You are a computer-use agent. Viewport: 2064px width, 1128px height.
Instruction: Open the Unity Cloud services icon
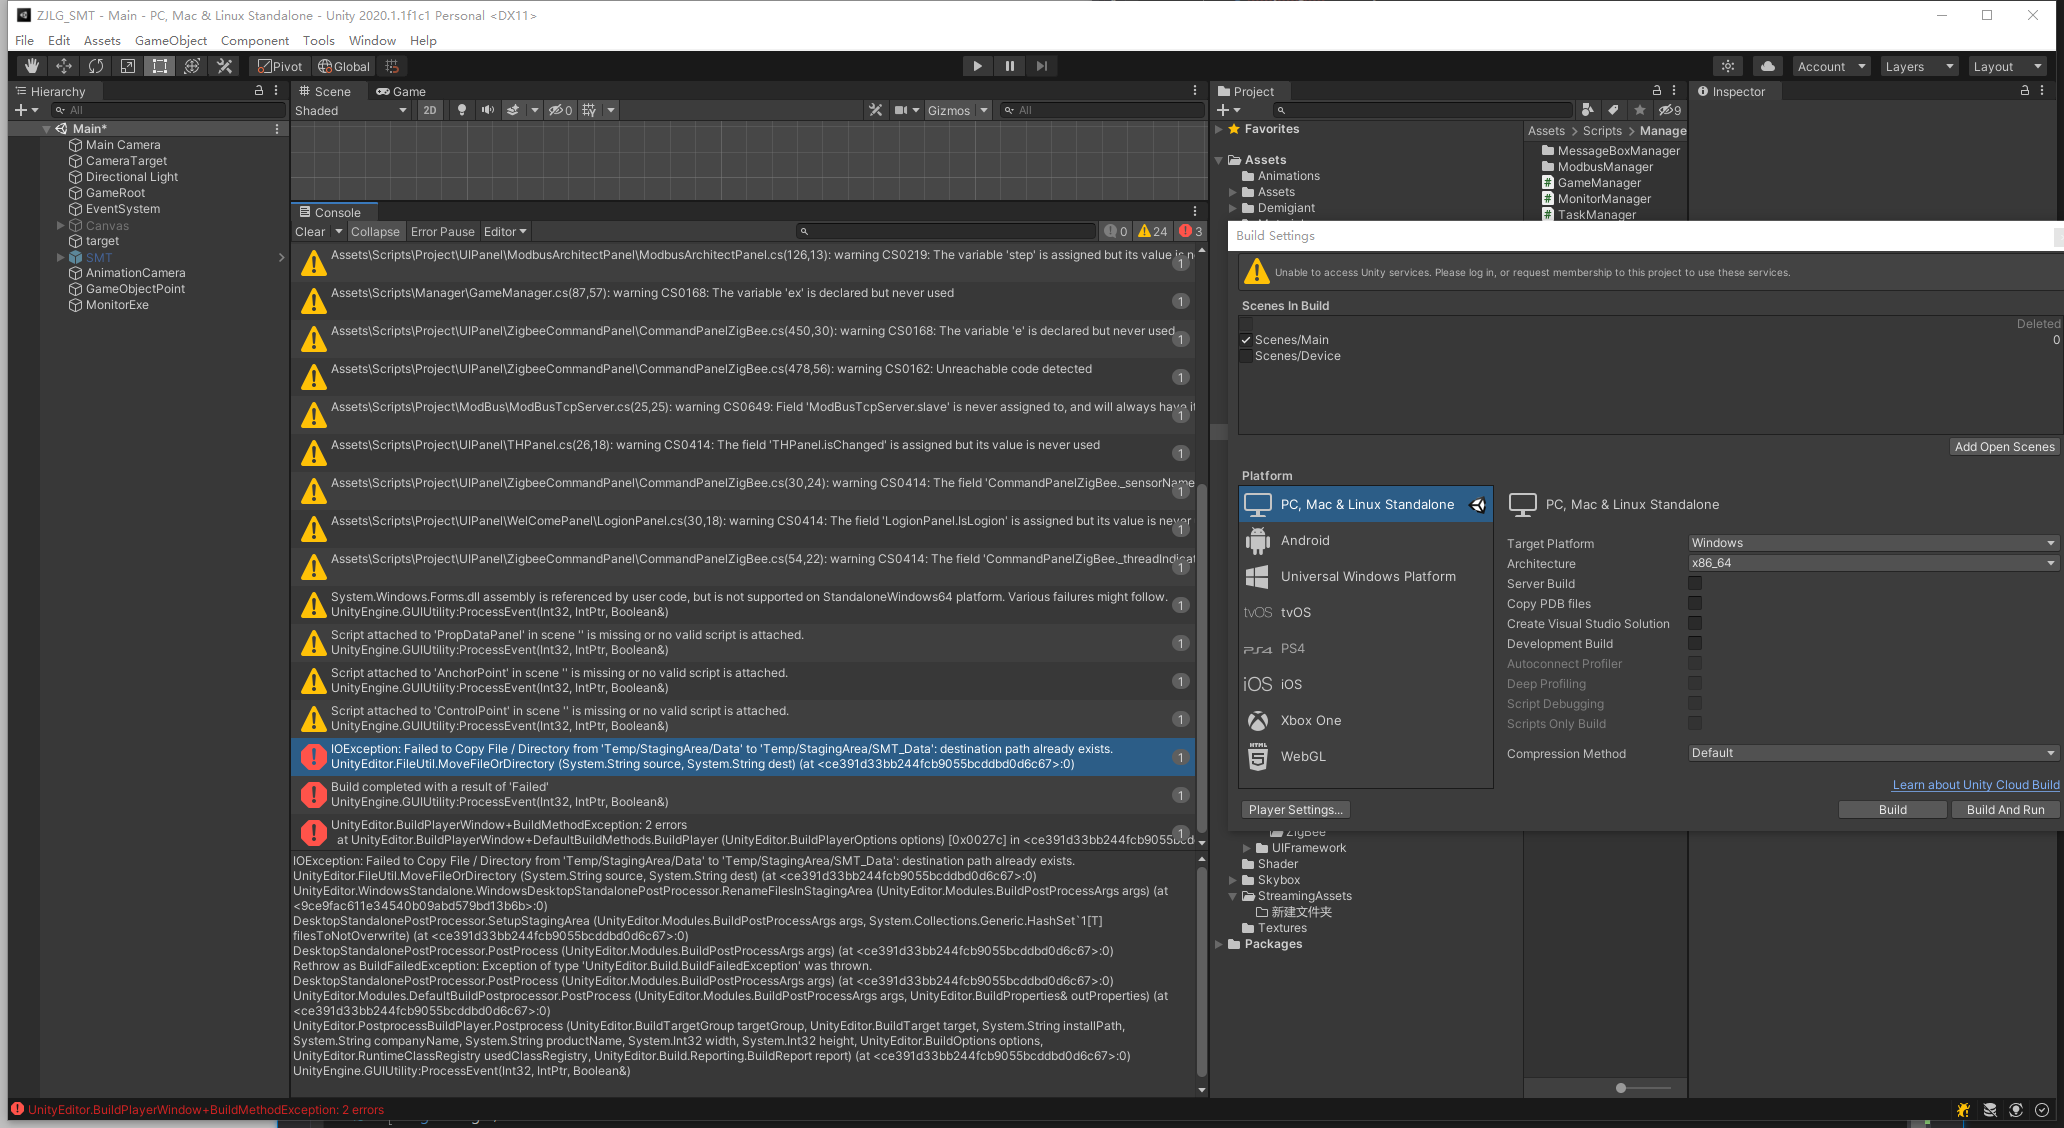click(1768, 65)
